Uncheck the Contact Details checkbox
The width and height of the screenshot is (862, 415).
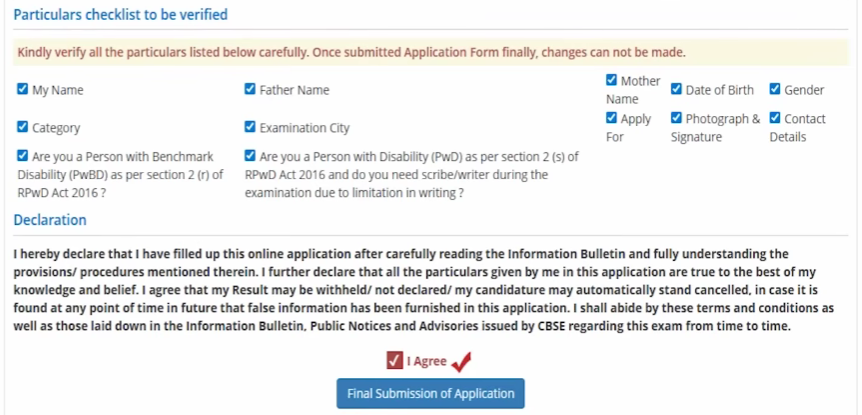(x=775, y=118)
